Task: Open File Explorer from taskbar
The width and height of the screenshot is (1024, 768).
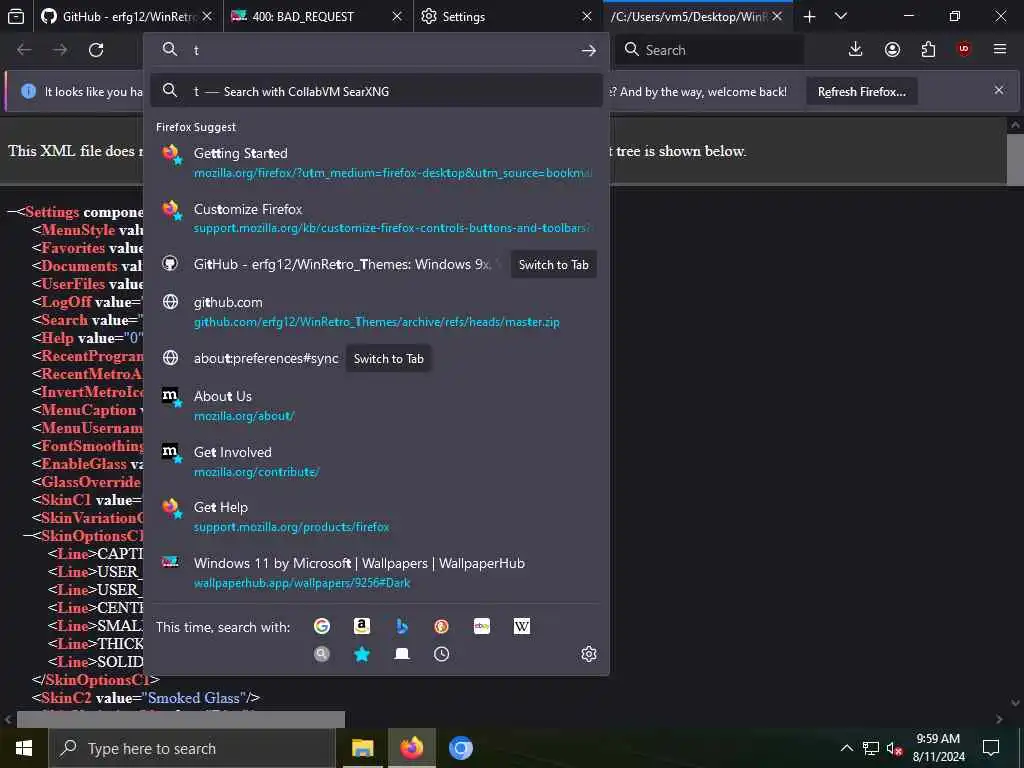Action: point(362,748)
